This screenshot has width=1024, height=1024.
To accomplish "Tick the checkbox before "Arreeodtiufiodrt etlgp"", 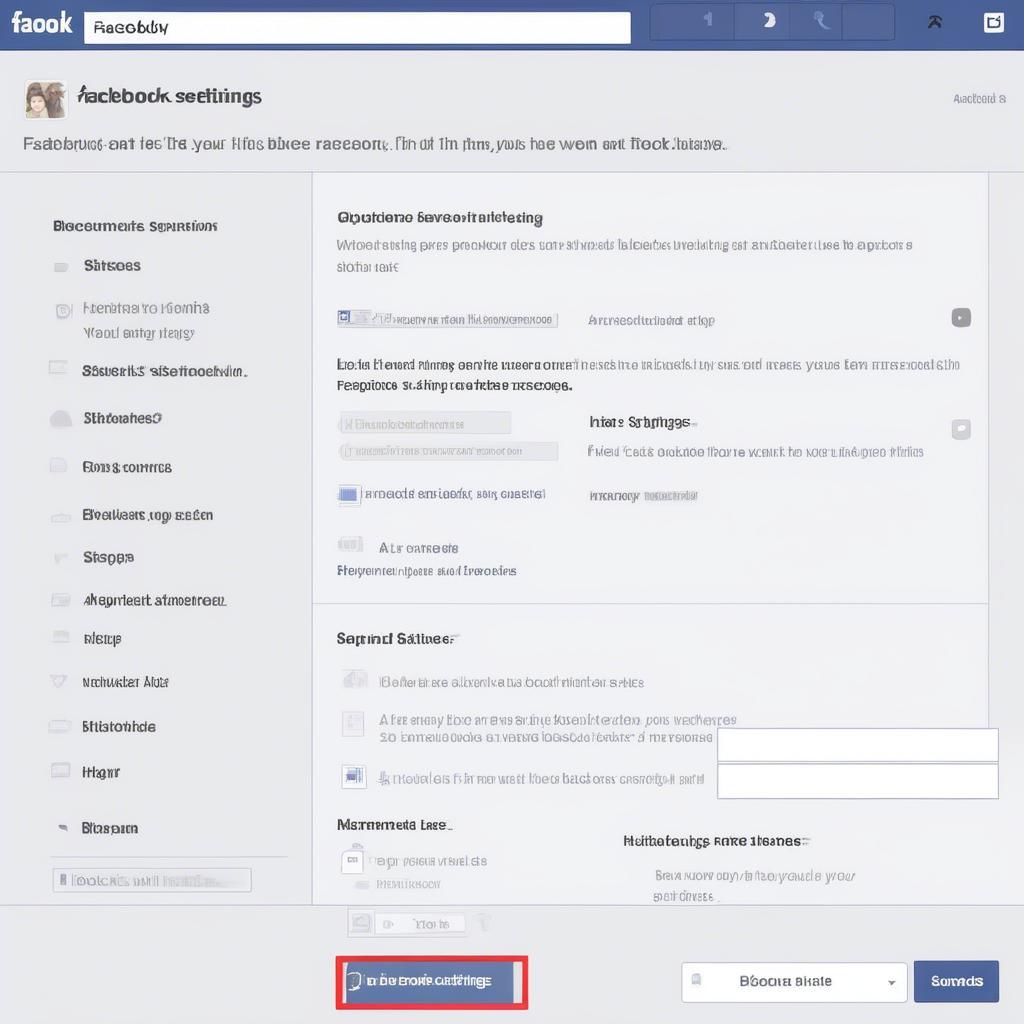I will point(344,317).
